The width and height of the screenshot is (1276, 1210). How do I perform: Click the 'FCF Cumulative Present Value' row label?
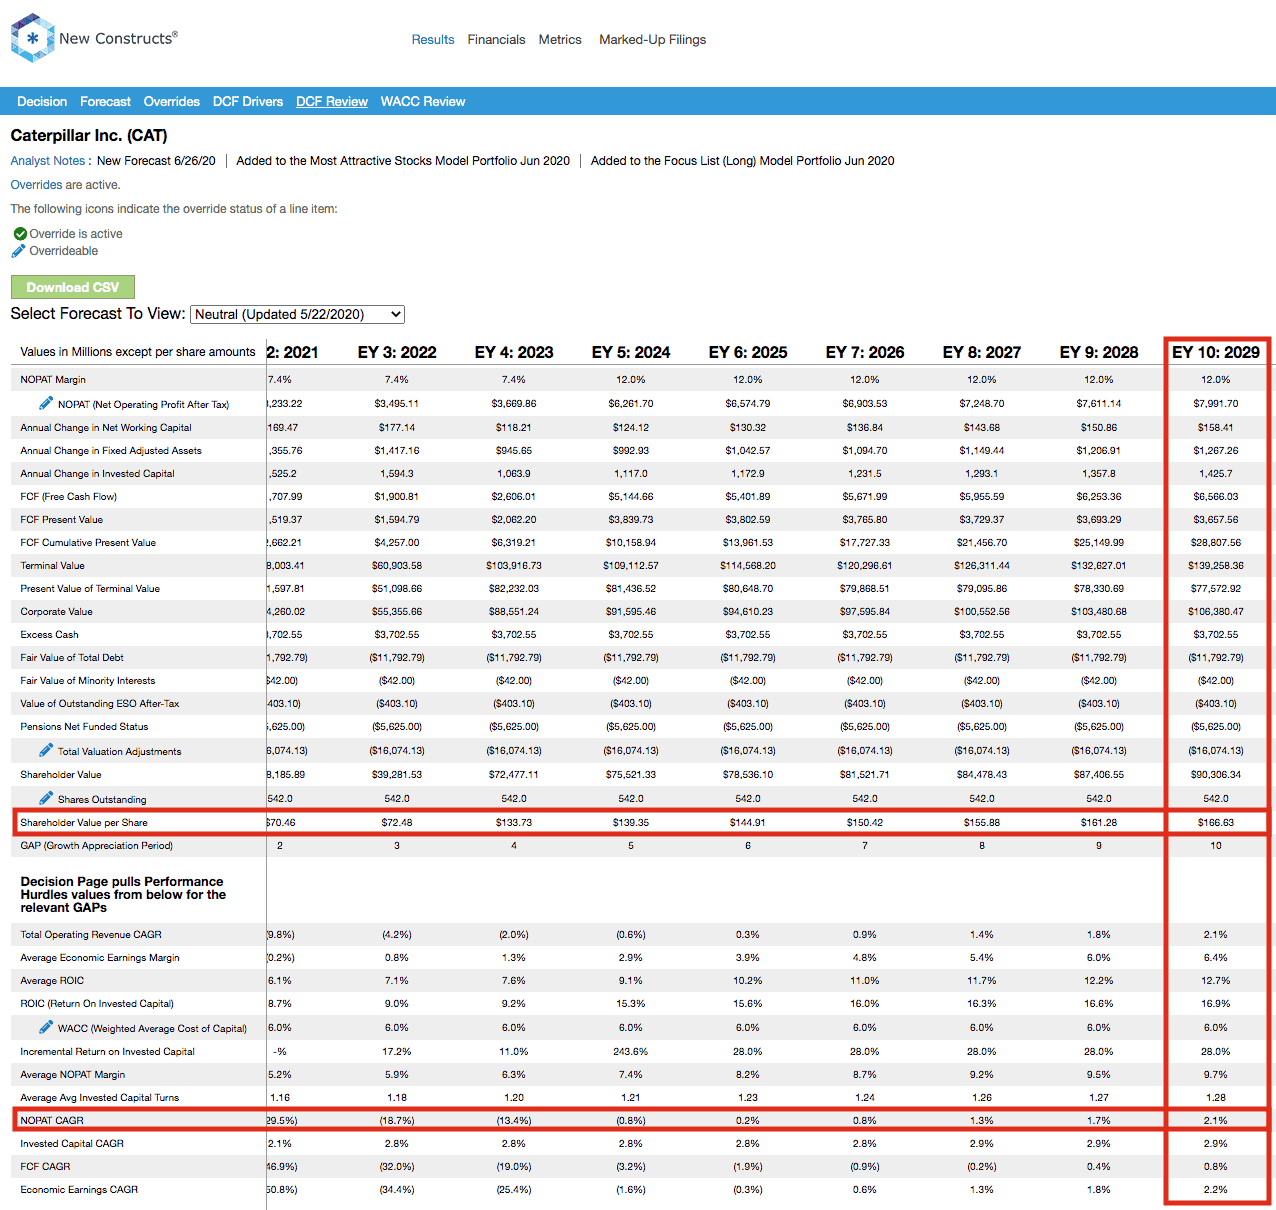coord(88,543)
